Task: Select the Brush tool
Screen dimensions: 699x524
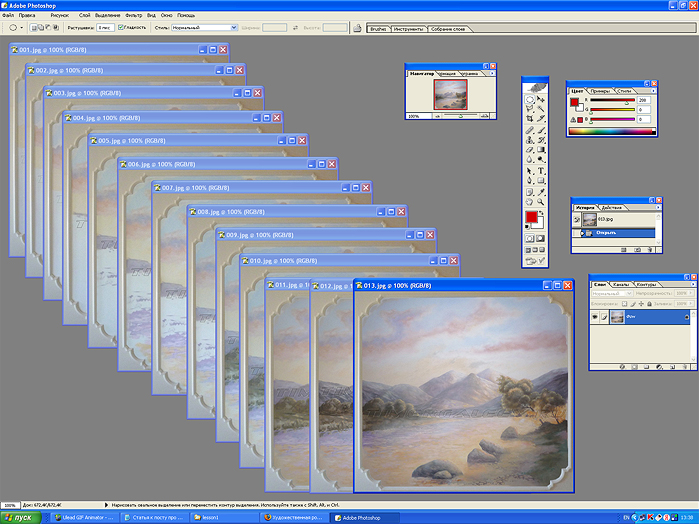Action: 541,130
